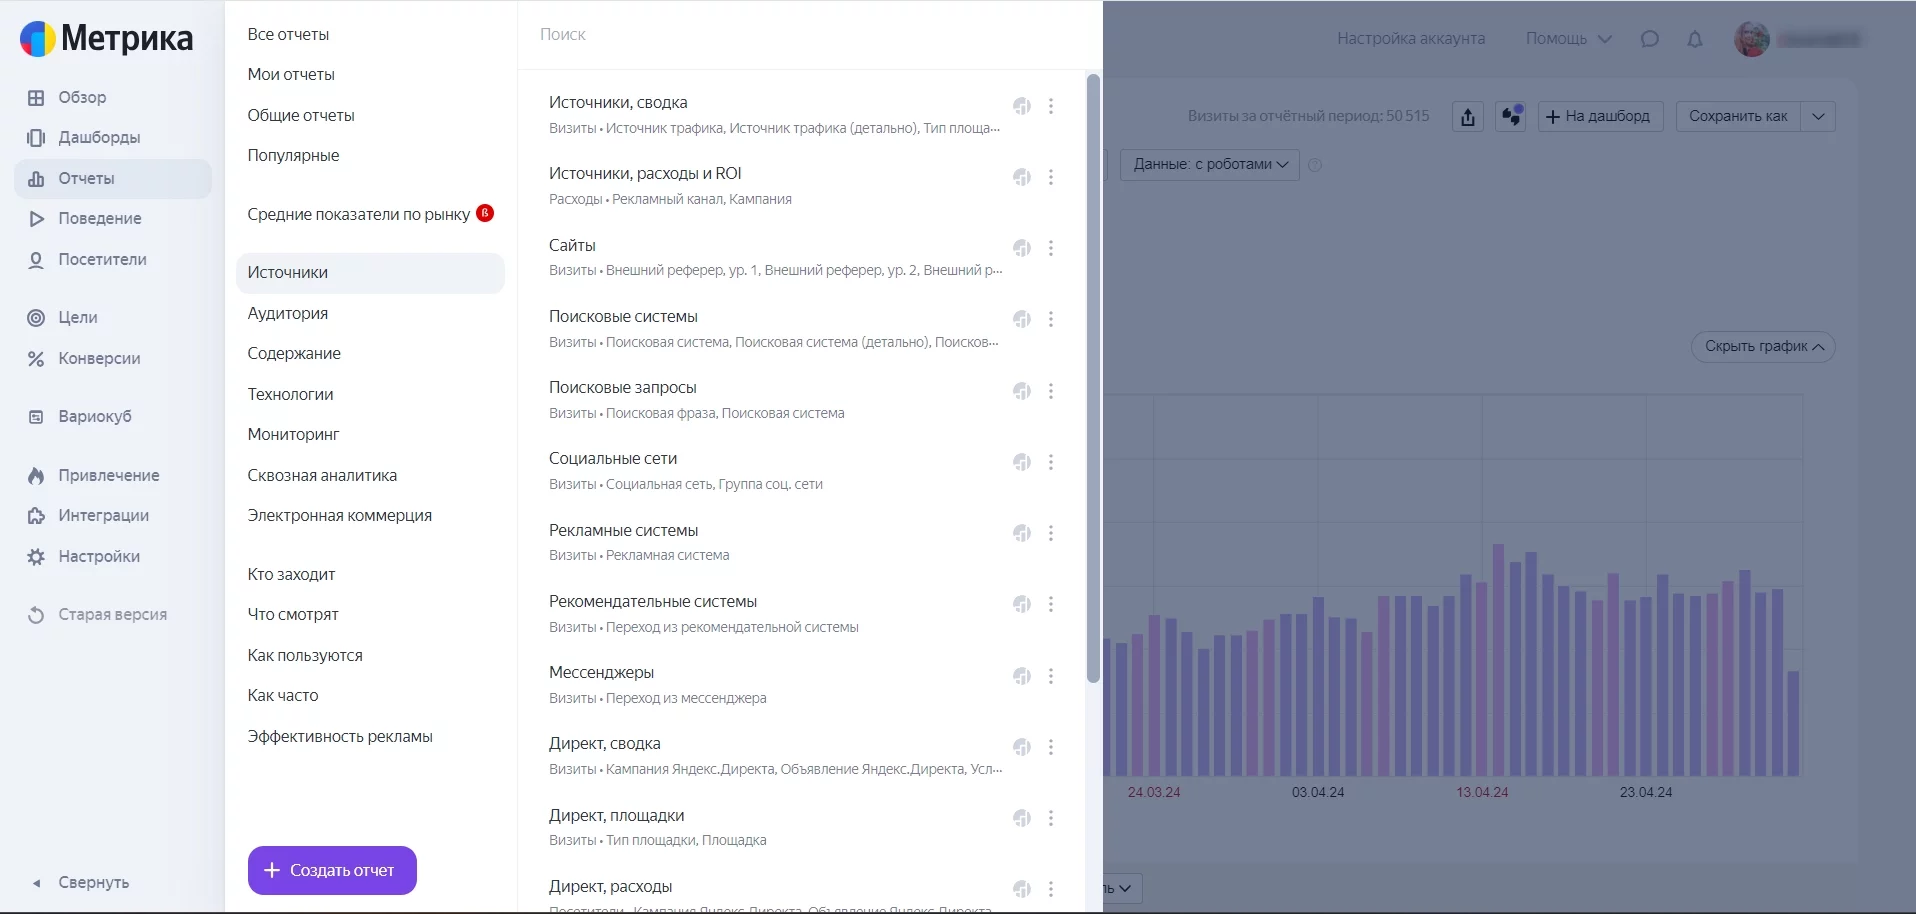Image resolution: width=1916 pixels, height=914 pixels.
Task: Click the icon beside Мессенджеры report
Action: 1021,676
